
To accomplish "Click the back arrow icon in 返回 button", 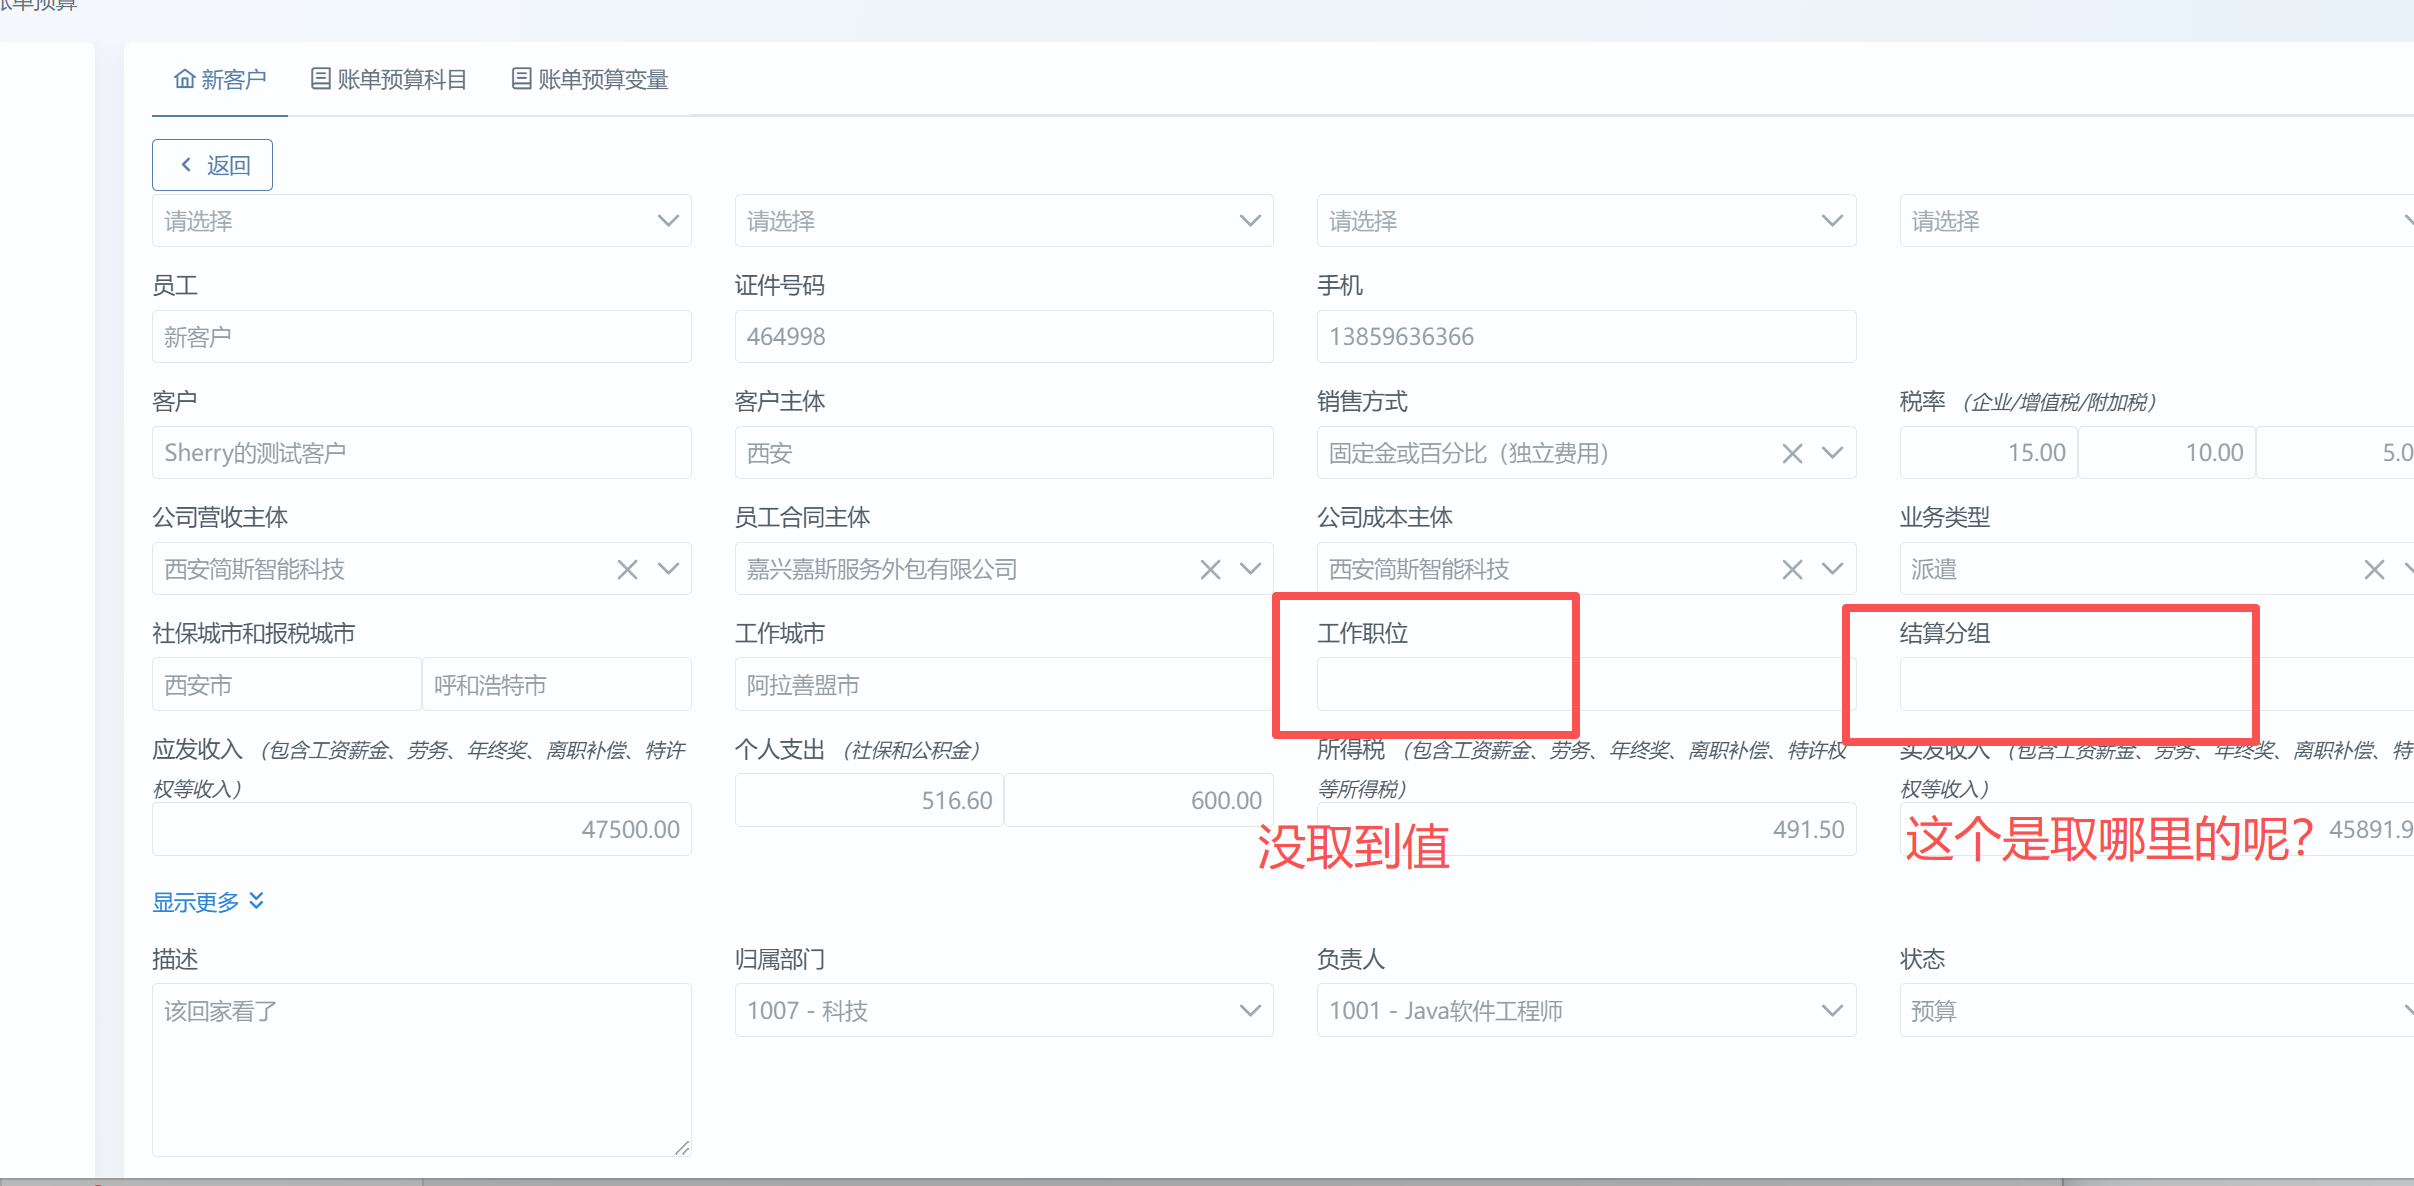I will [186, 165].
